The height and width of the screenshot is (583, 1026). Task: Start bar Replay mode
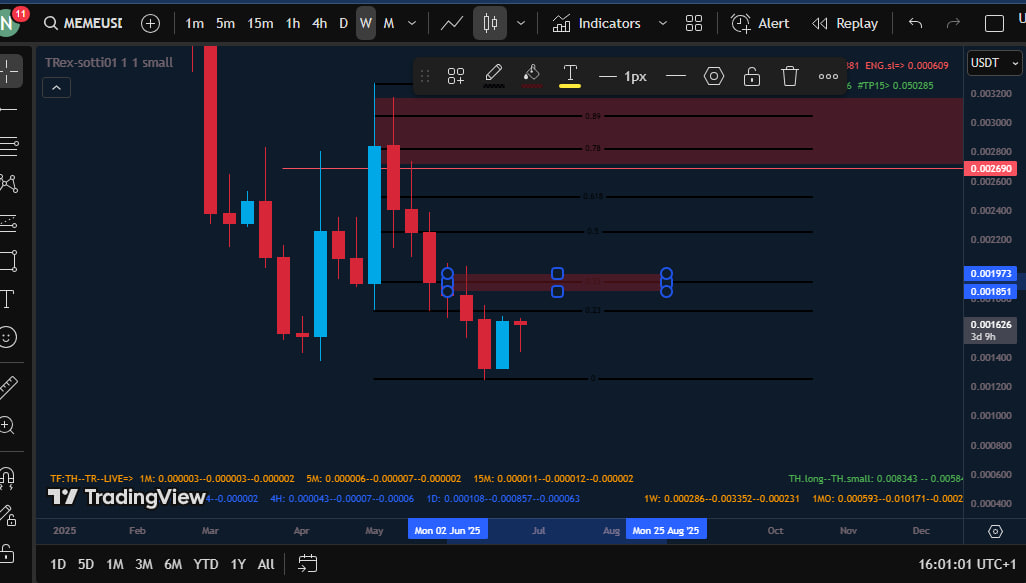point(845,24)
